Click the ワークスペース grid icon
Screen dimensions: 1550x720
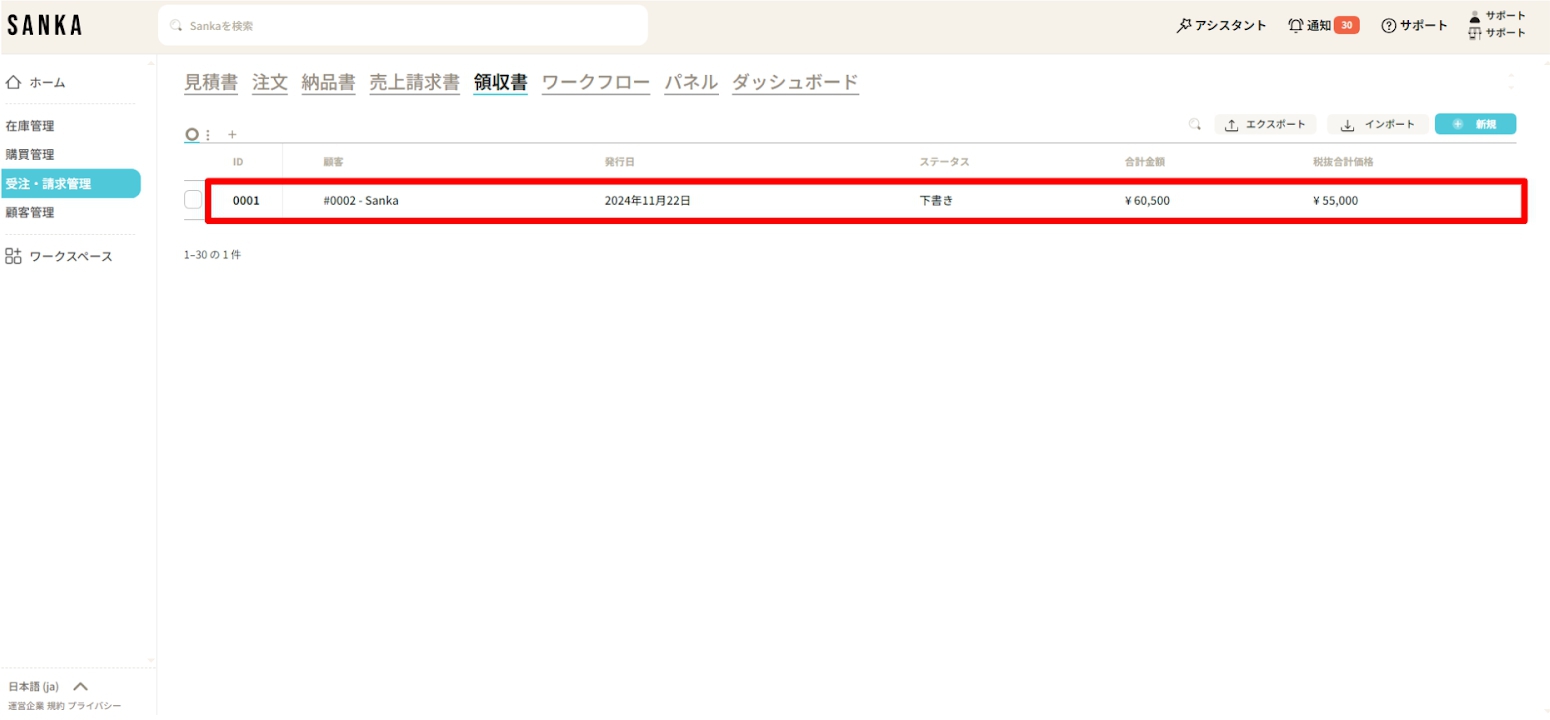(x=13, y=256)
